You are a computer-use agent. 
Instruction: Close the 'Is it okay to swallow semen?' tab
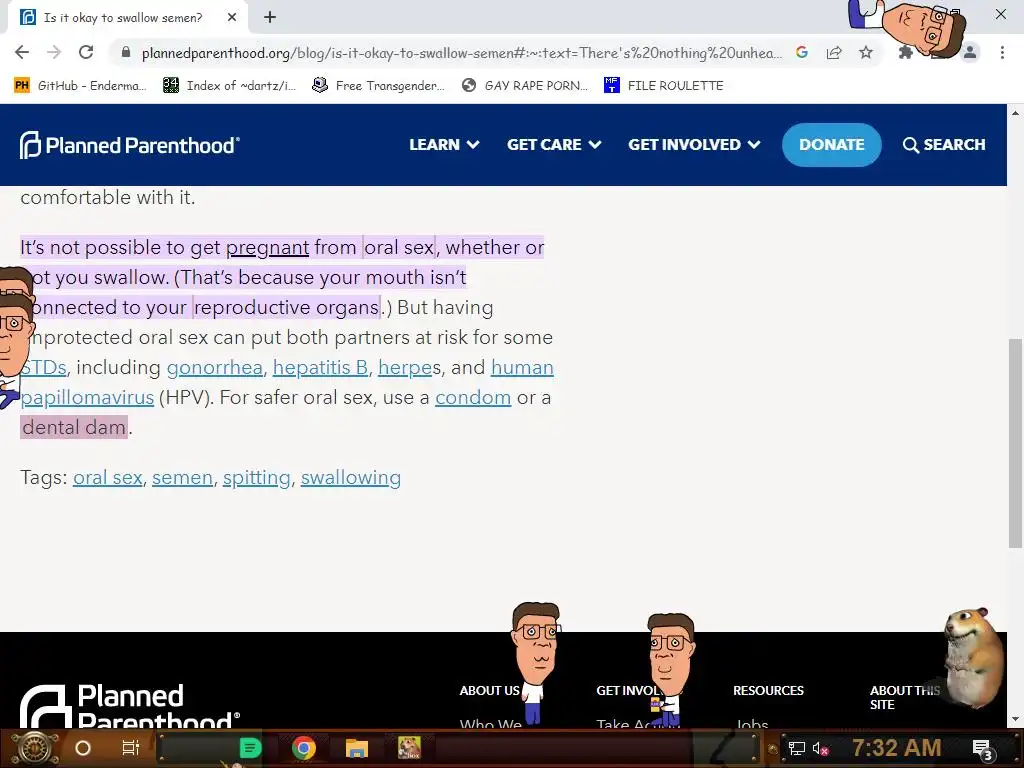coord(232,18)
